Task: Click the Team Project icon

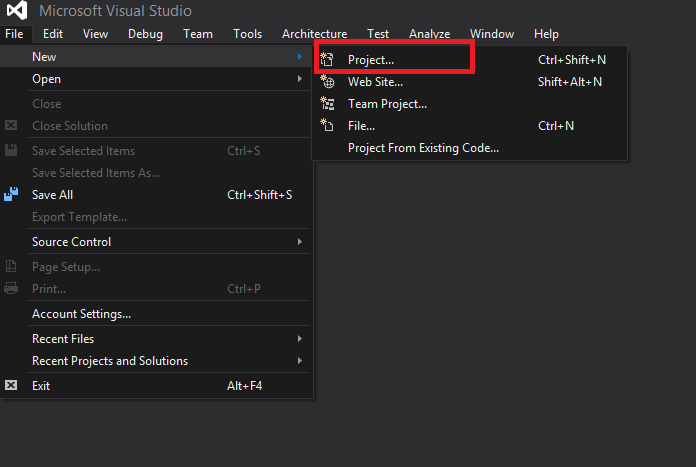Action: click(327, 103)
